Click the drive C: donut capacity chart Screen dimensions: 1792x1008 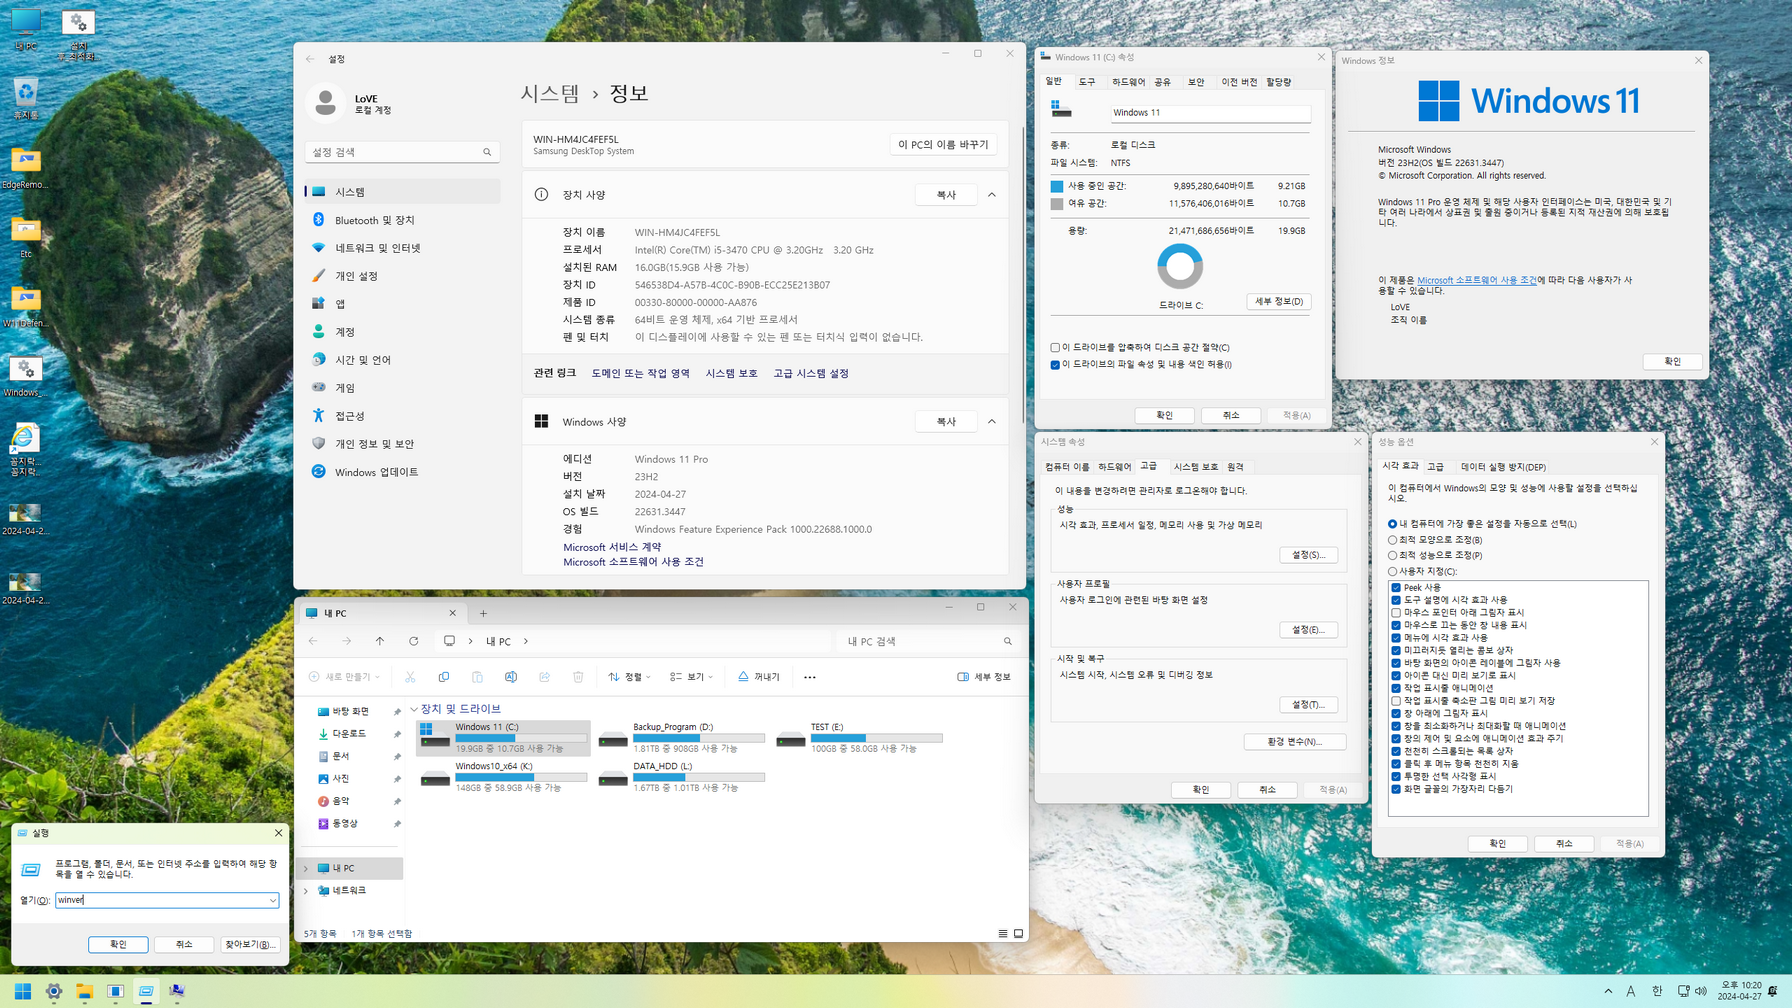[1180, 267]
